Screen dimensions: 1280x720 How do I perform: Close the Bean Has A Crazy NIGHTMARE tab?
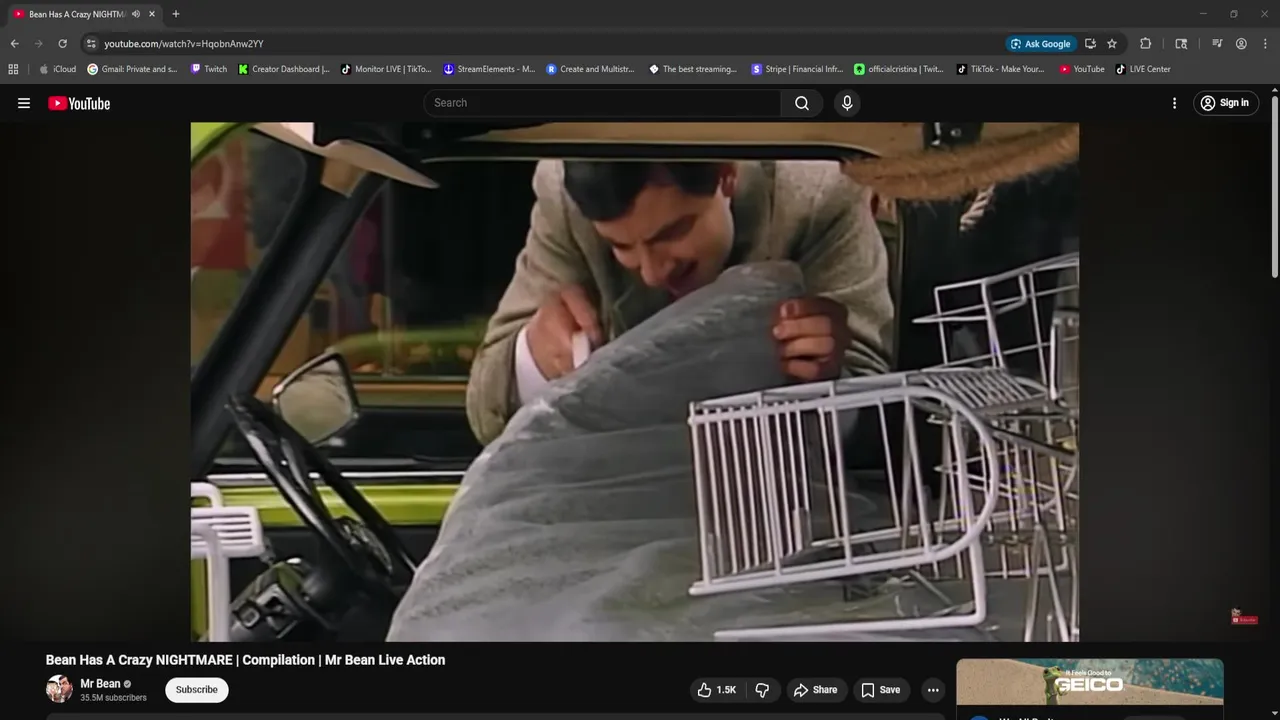[152, 14]
